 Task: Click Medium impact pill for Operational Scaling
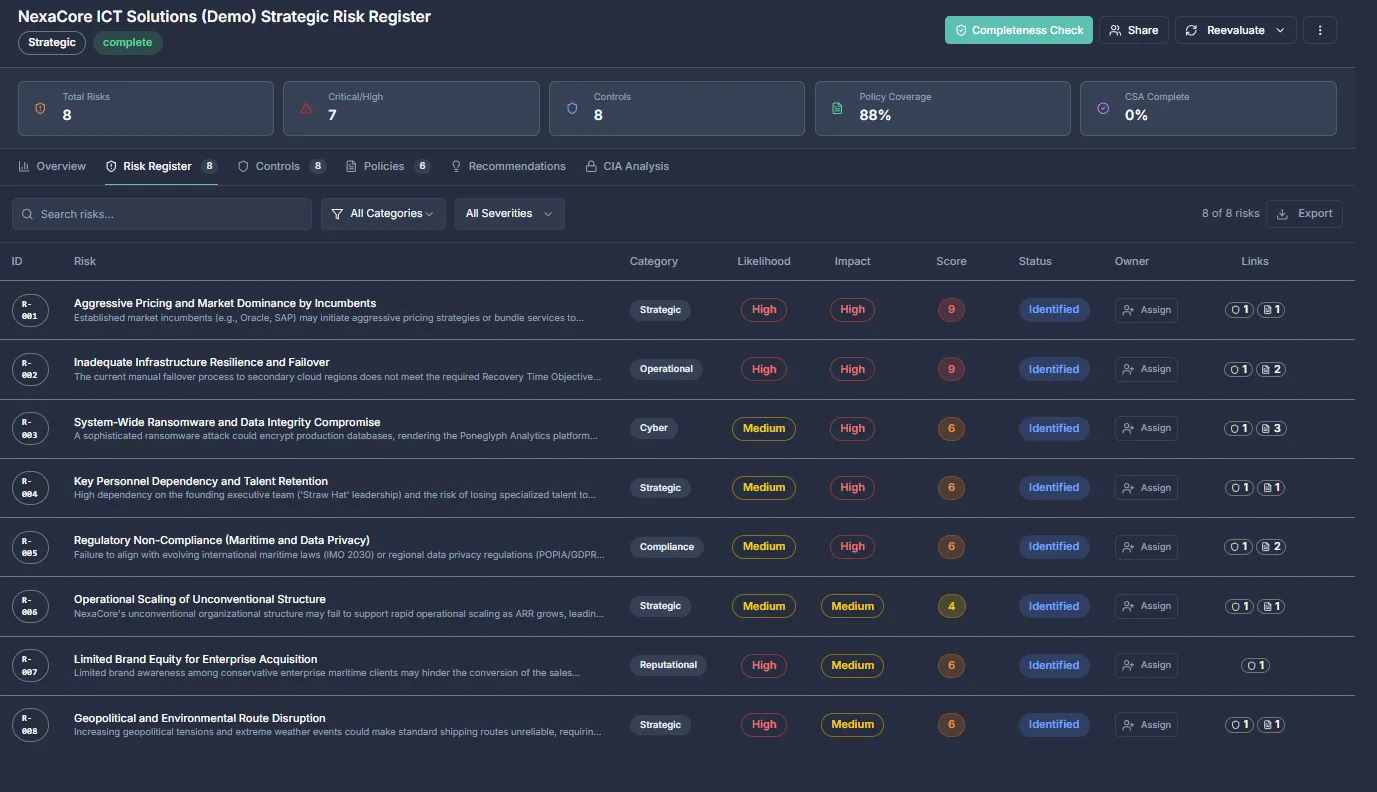853,606
